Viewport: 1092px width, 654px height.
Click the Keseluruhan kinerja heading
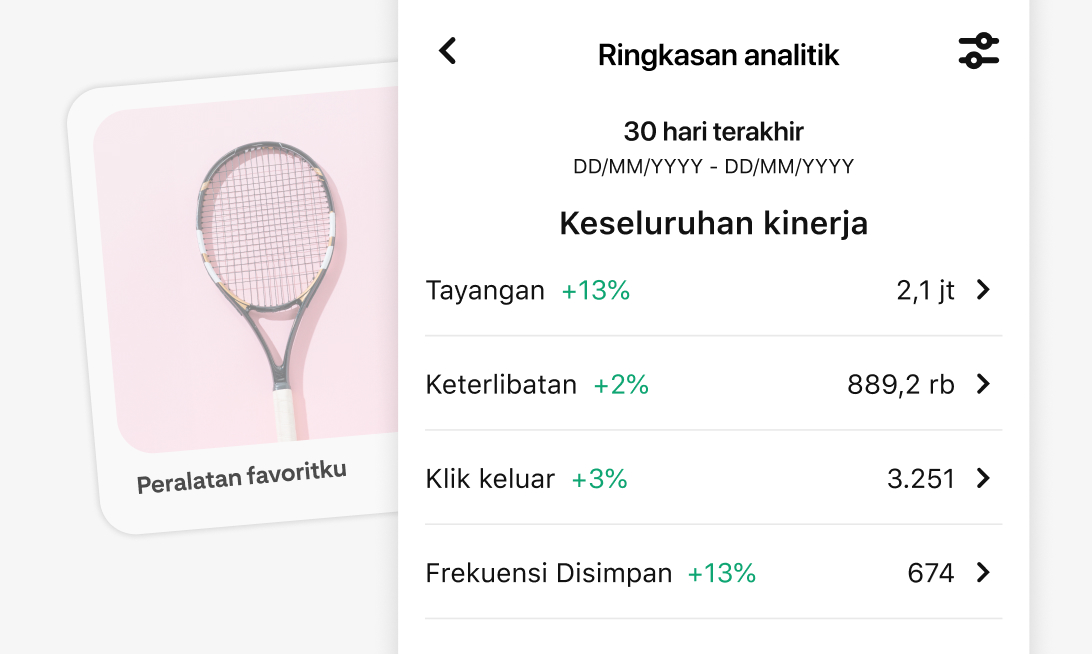714,223
